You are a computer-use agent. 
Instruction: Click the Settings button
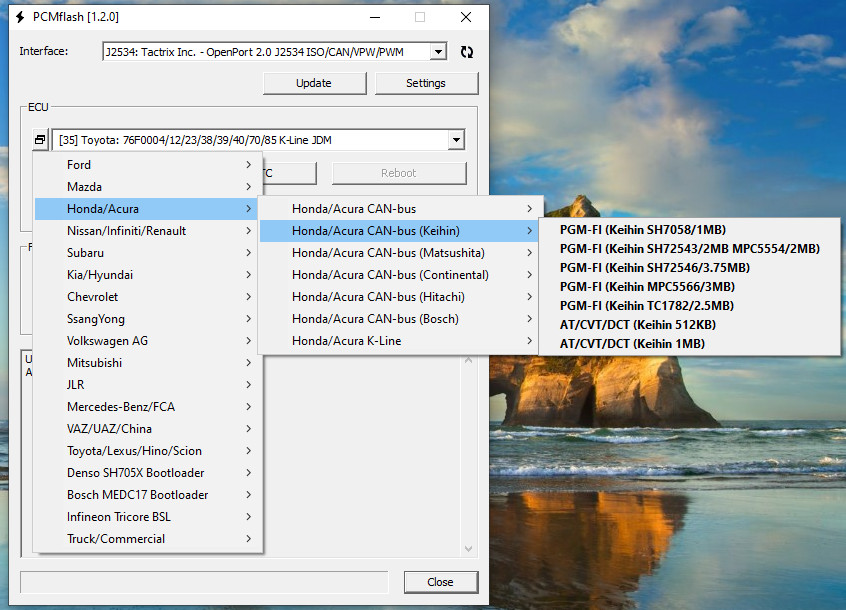pyautogui.click(x=426, y=83)
